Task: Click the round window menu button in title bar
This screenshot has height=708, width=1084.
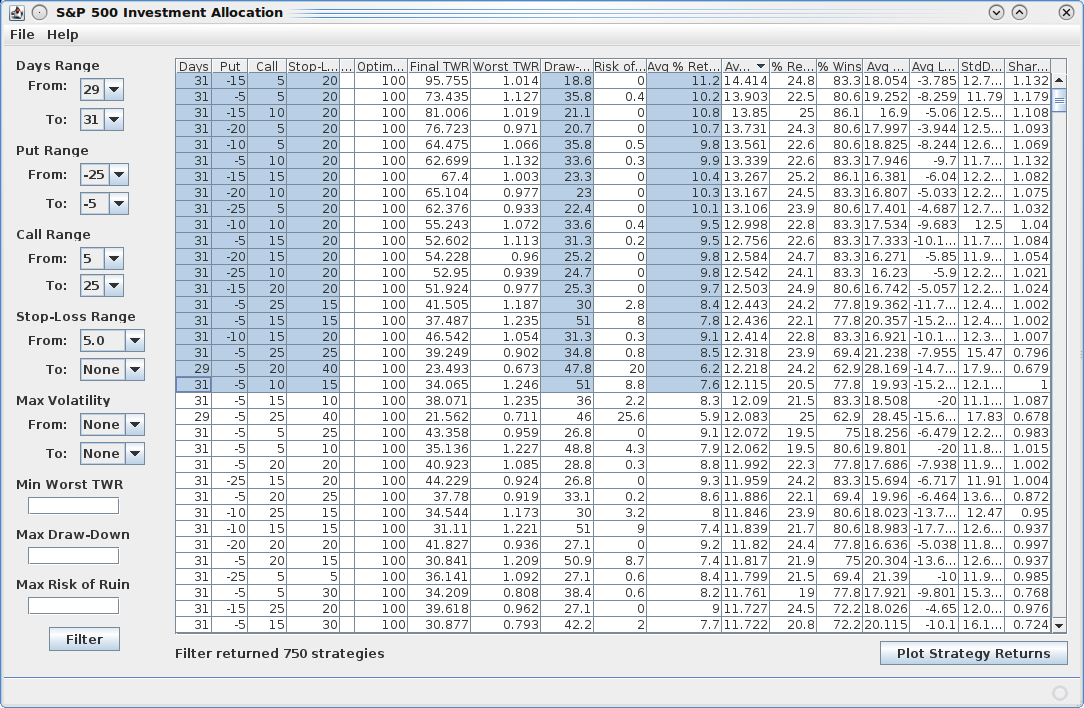Action: 40,12
